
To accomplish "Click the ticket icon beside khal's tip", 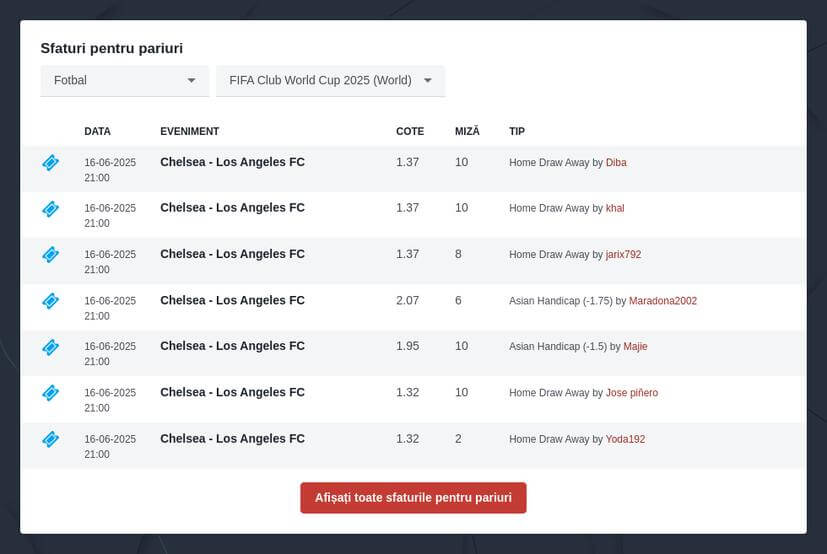I will (x=51, y=209).
